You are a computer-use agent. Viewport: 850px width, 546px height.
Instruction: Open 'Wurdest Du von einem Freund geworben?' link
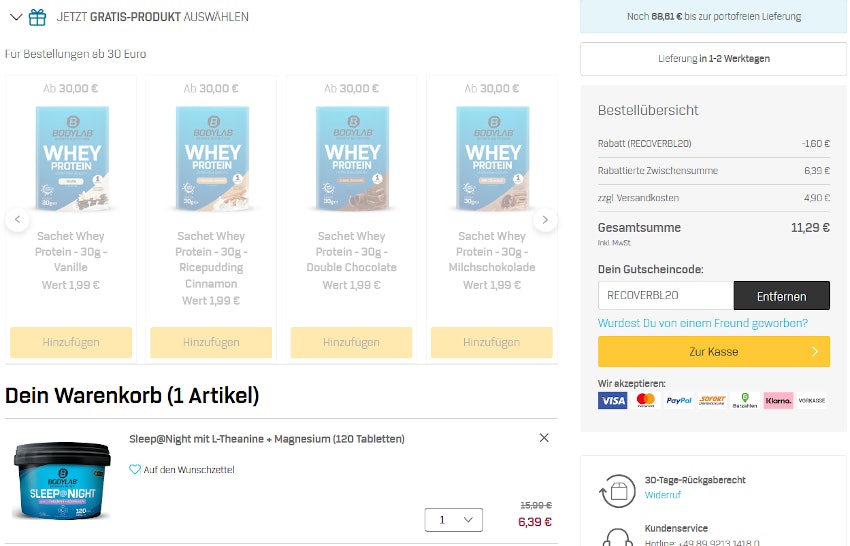[703, 323]
